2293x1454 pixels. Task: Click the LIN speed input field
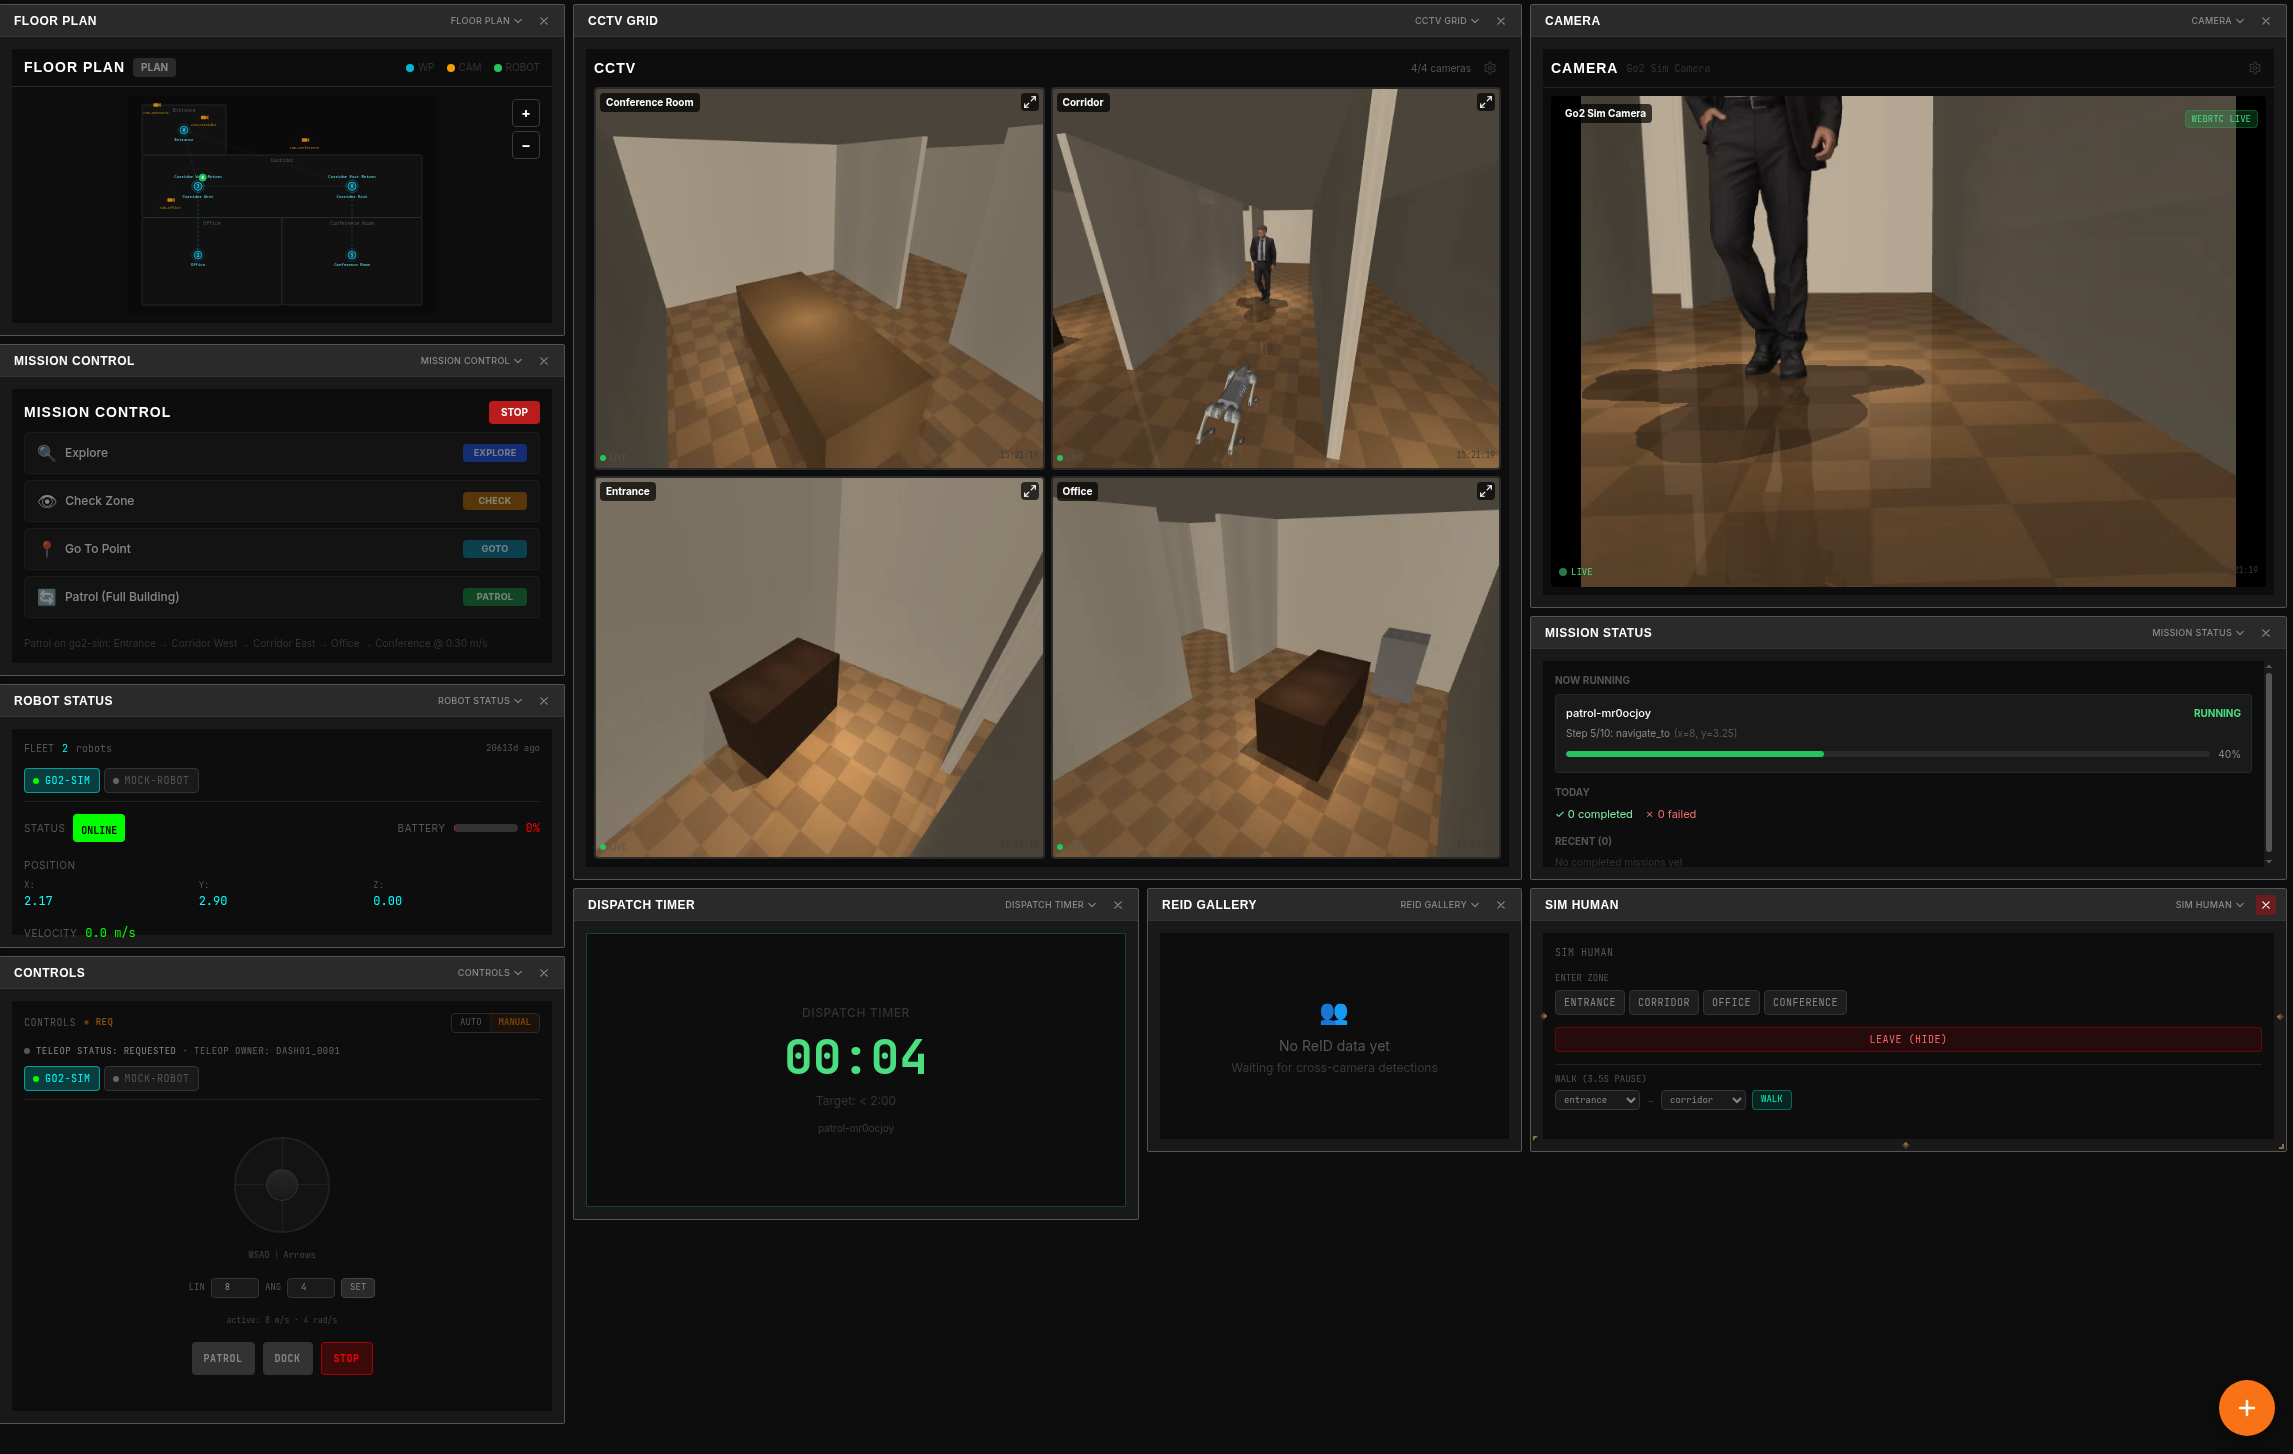(x=235, y=1288)
